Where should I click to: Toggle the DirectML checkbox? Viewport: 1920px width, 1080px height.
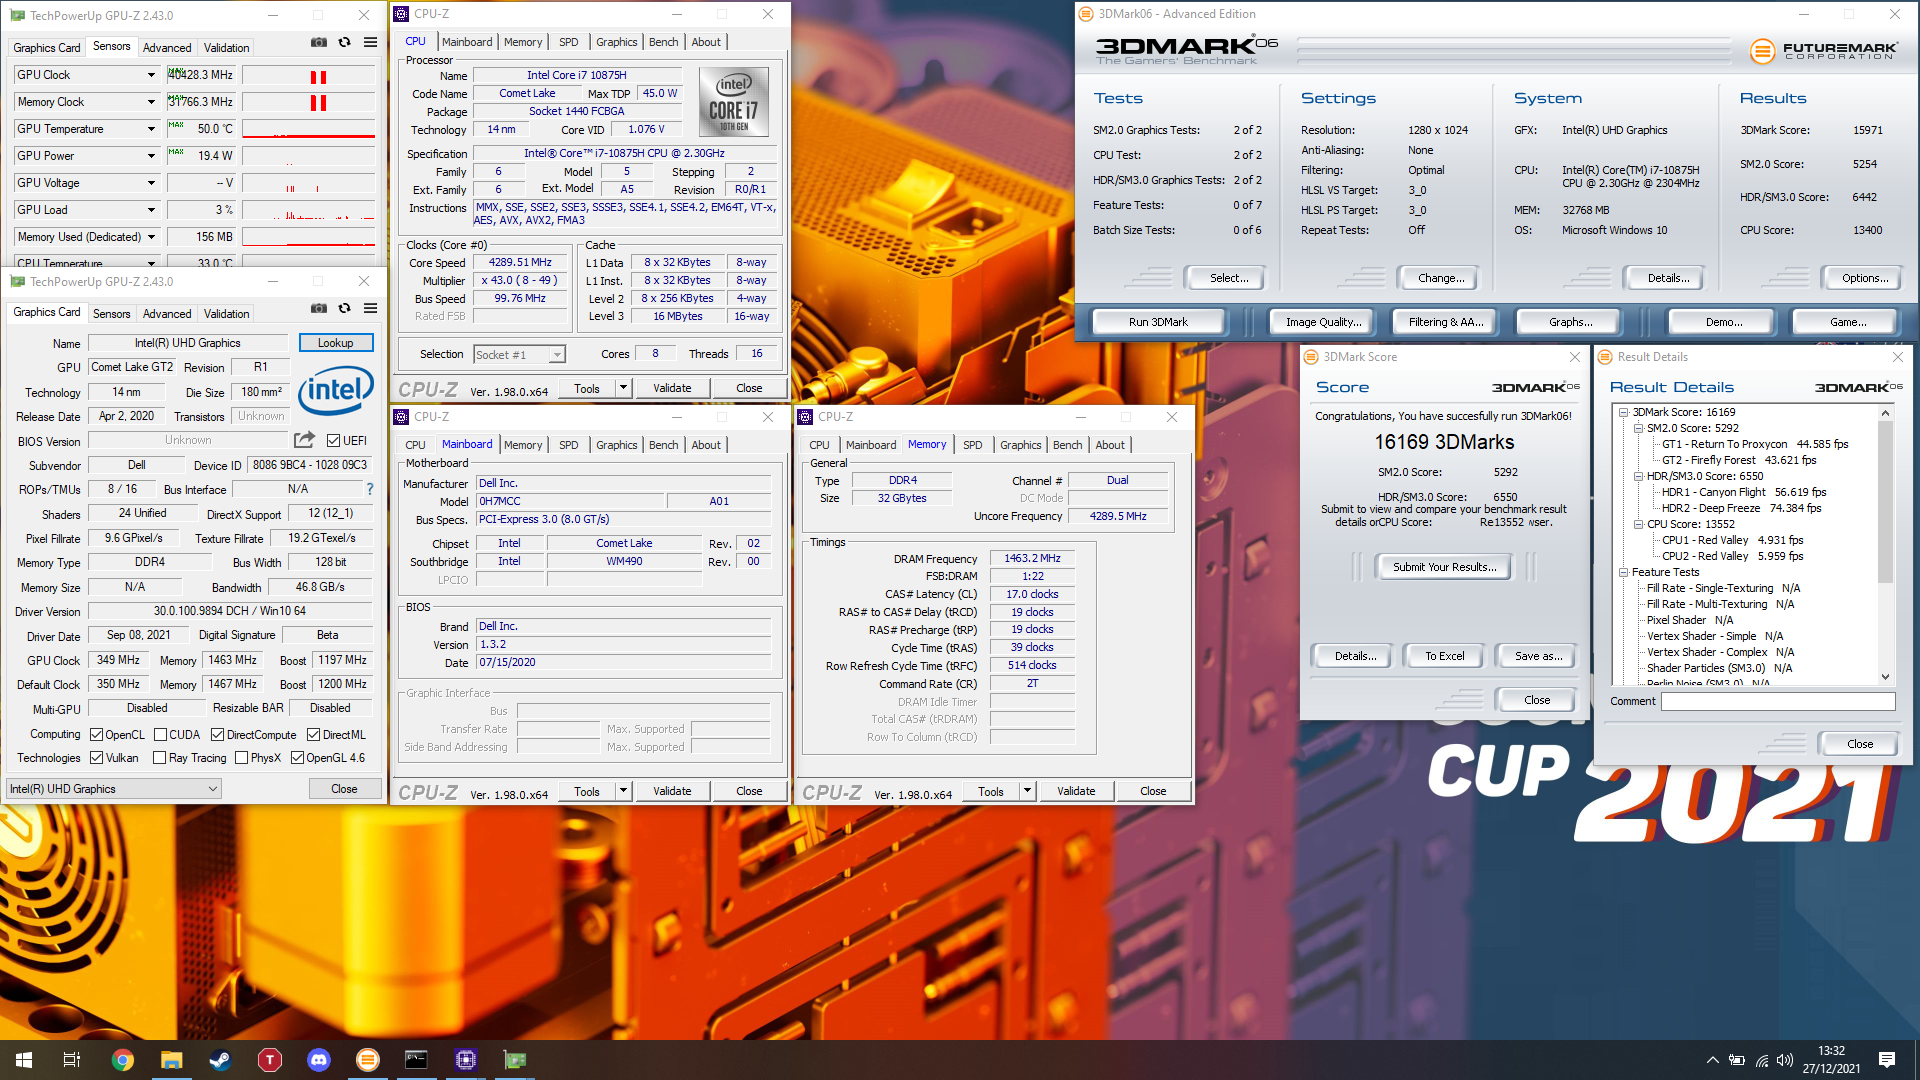point(313,734)
